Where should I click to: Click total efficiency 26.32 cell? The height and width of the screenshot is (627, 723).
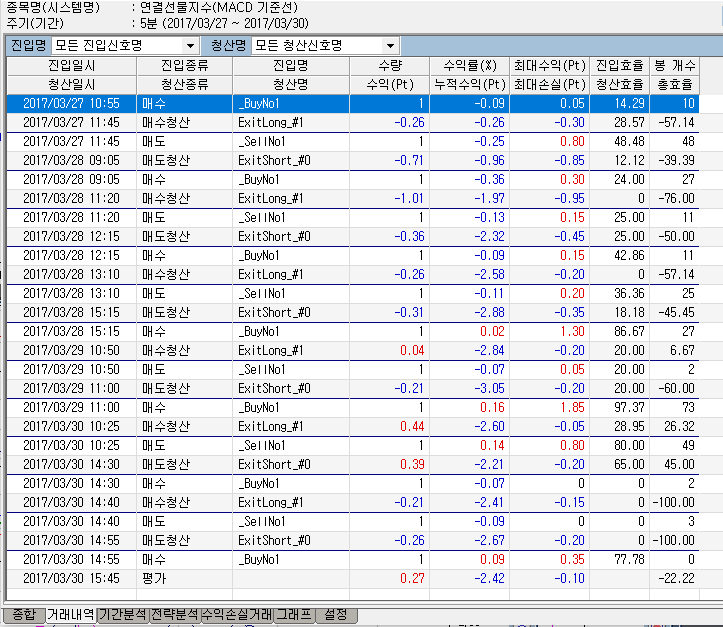[675, 426]
